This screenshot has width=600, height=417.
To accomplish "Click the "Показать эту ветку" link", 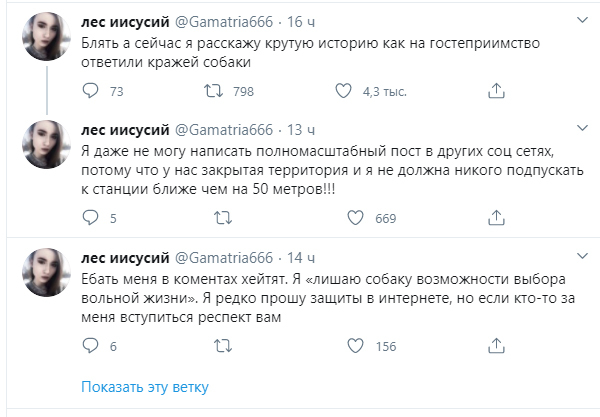I will 145,387.
